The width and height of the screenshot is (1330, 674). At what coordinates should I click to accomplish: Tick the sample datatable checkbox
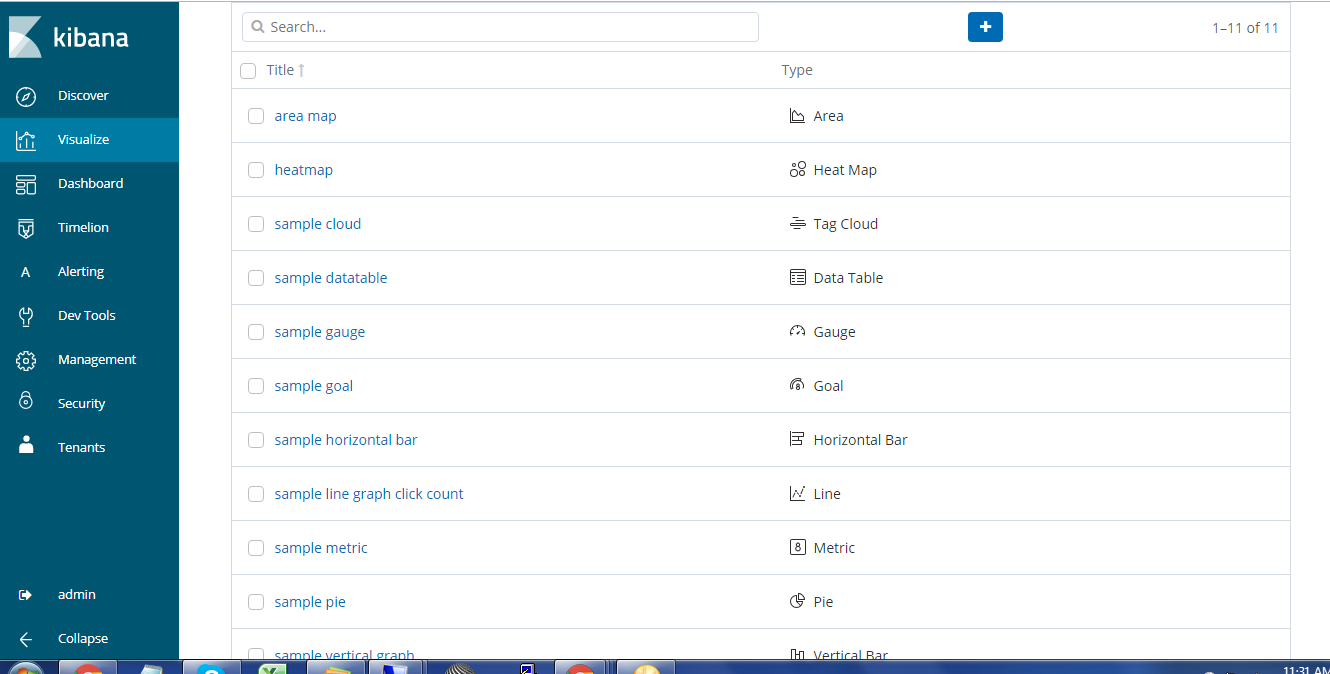click(x=256, y=278)
